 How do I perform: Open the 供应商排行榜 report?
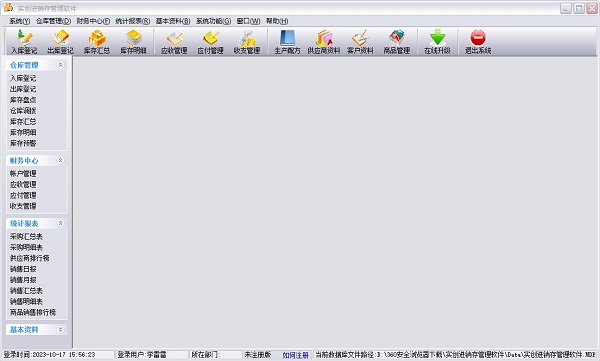tap(29, 258)
